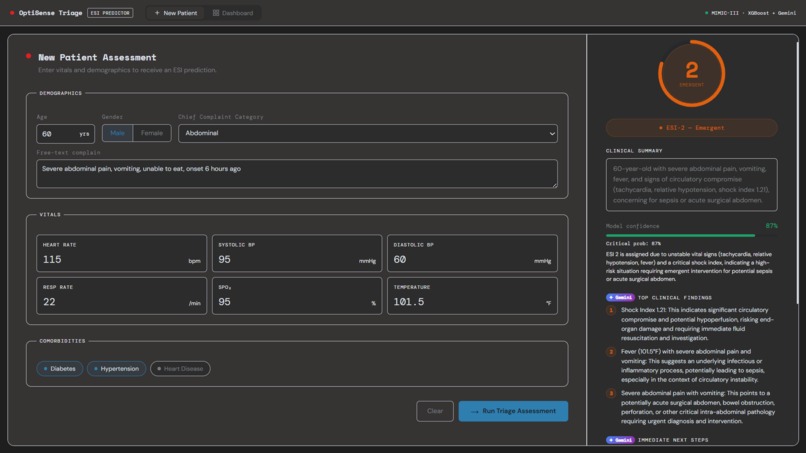Select Male gender option
Image resolution: width=806 pixels, height=453 pixels.
pyautogui.click(x=117, y=133)
